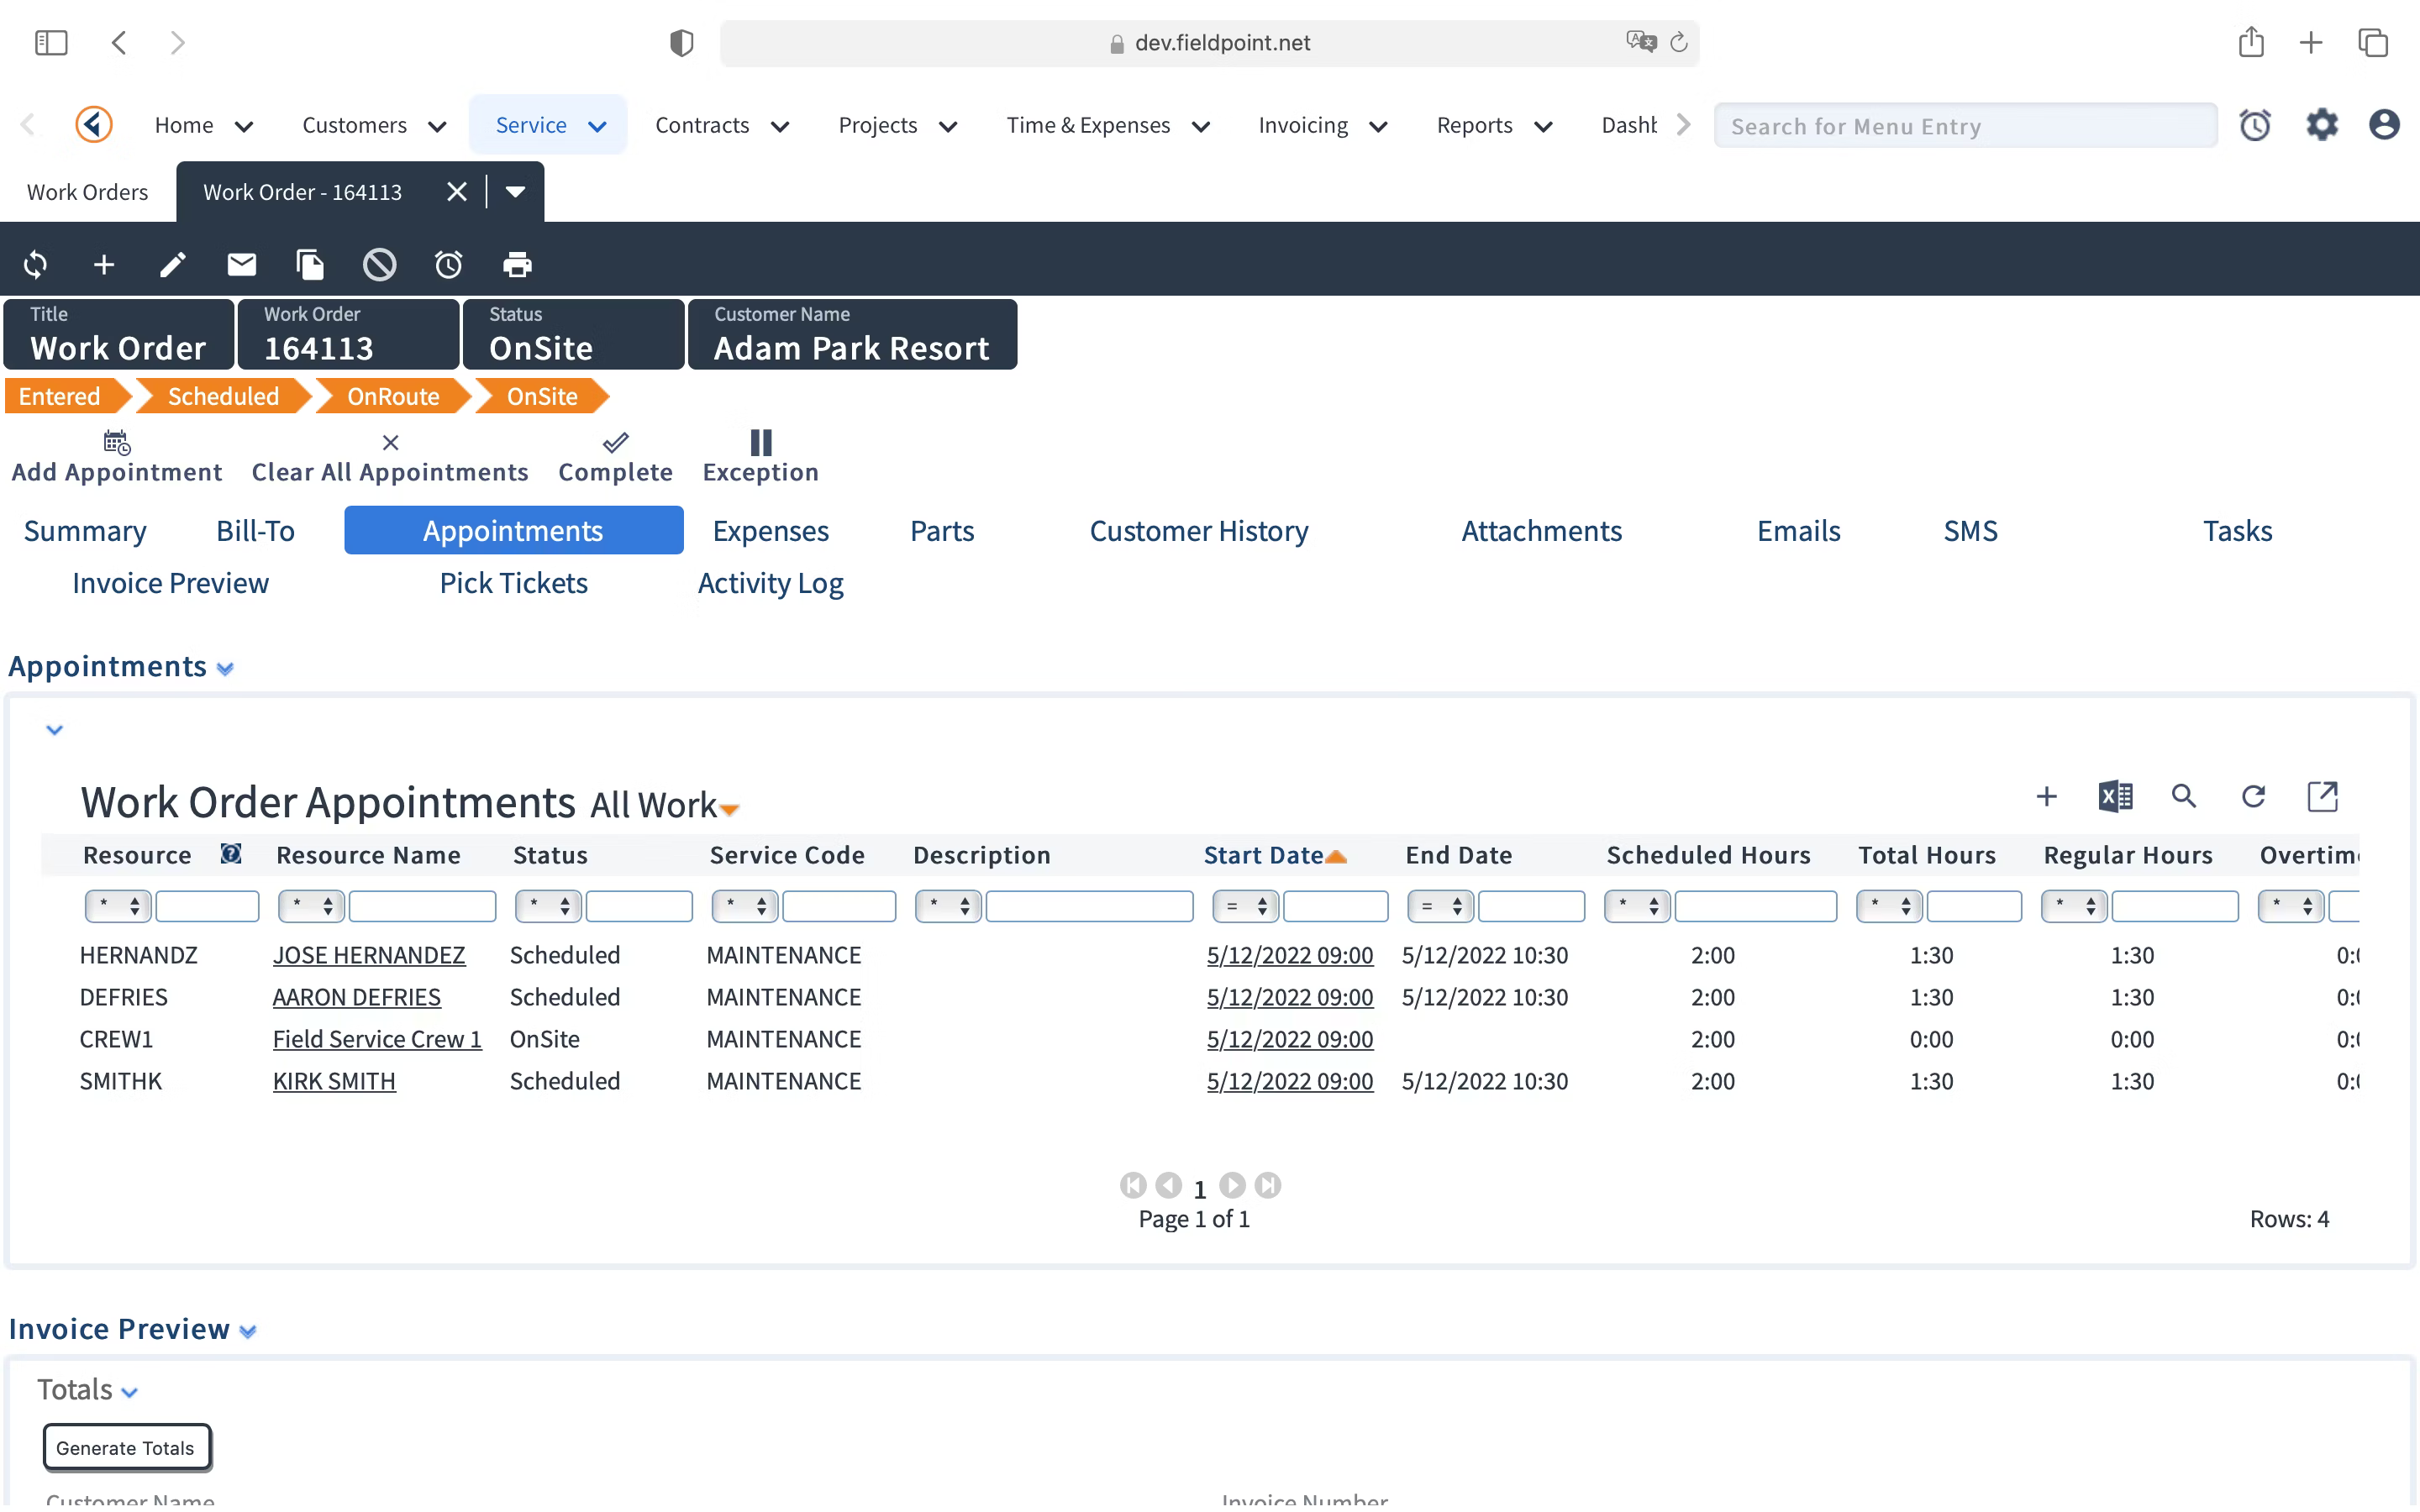
Task: Click the Clear All Appointments icon
Action: tap(388, 443)
